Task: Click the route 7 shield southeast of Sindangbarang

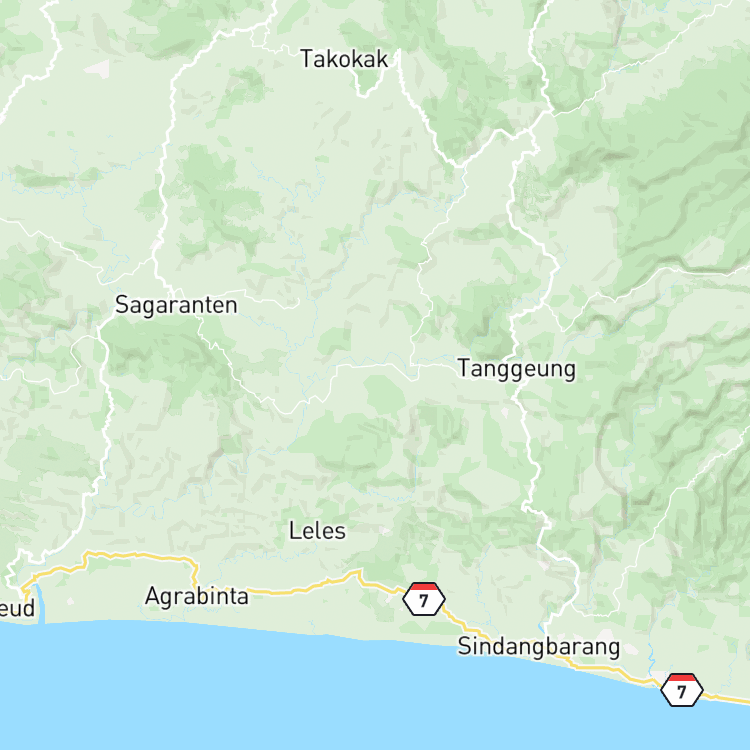Action: [x=682, y=690]
